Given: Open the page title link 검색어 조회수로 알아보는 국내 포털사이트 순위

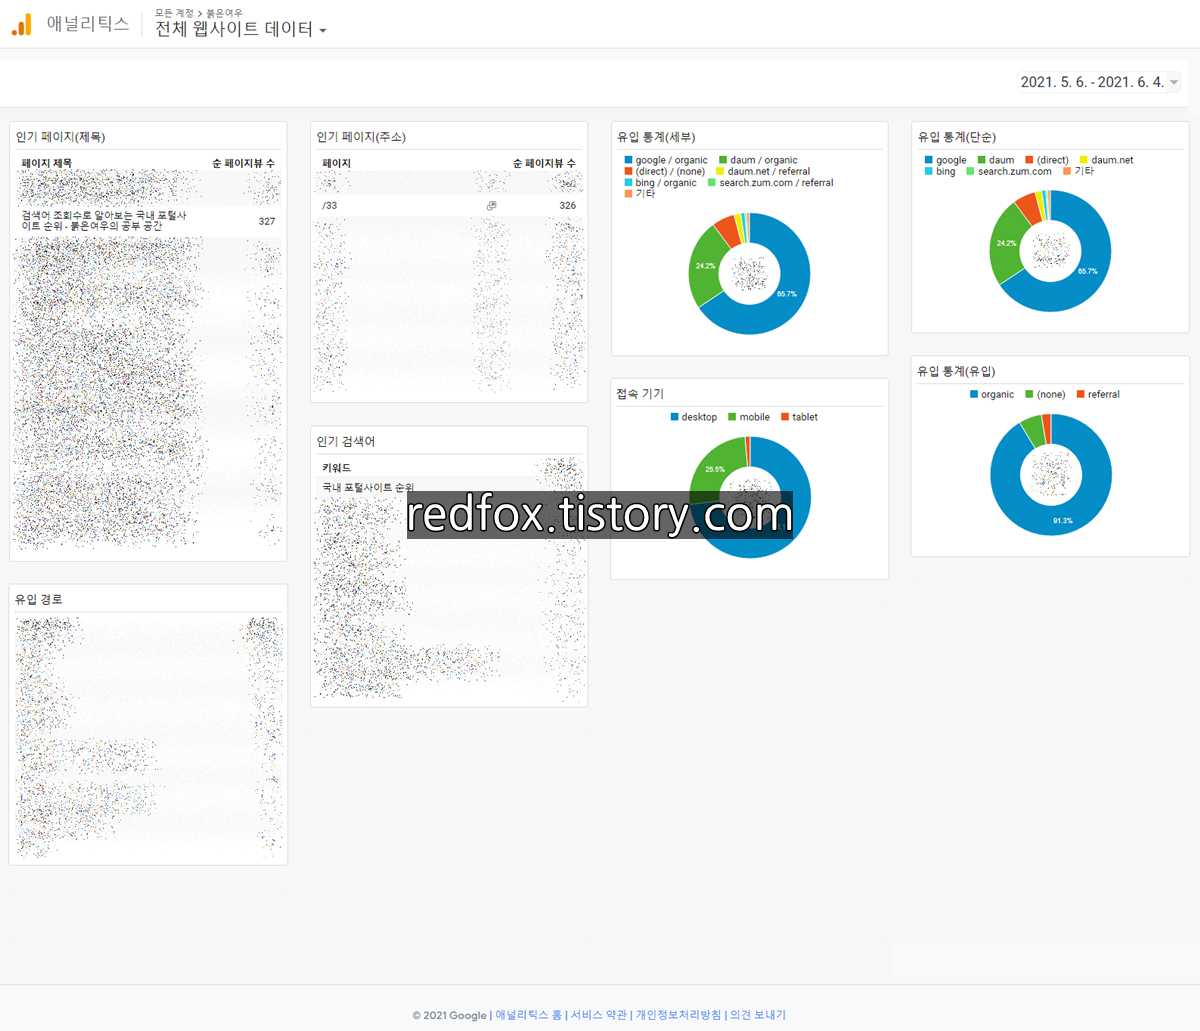Looking at the screenshot, I should (x=104, y=220).
